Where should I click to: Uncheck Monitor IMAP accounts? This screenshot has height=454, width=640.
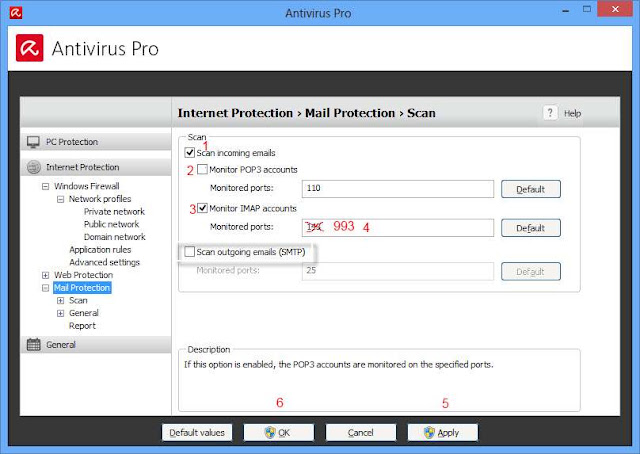[202, 208]
